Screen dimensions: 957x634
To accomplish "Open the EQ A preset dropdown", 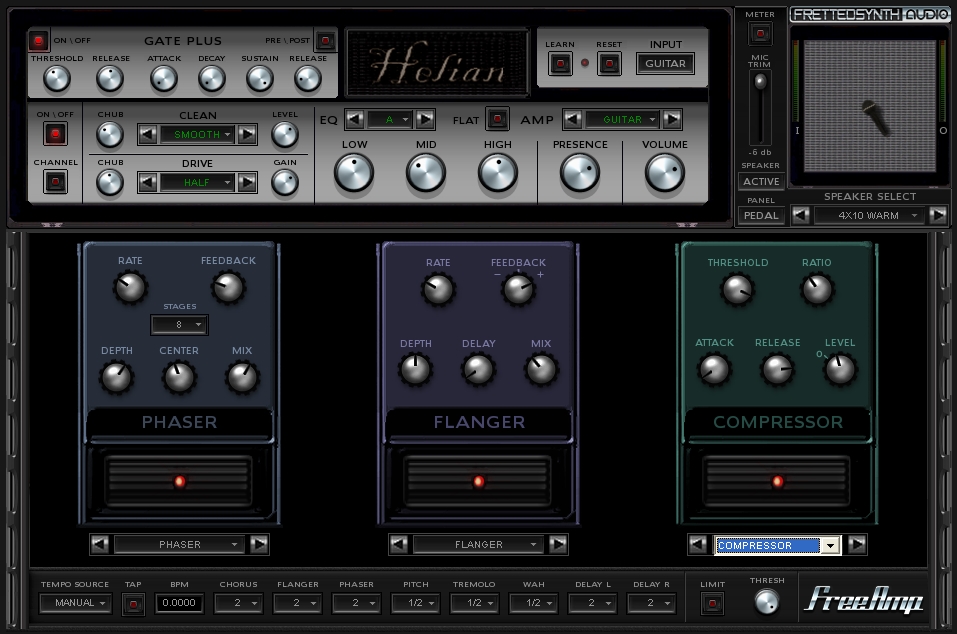I will click(x=390, y=119).
